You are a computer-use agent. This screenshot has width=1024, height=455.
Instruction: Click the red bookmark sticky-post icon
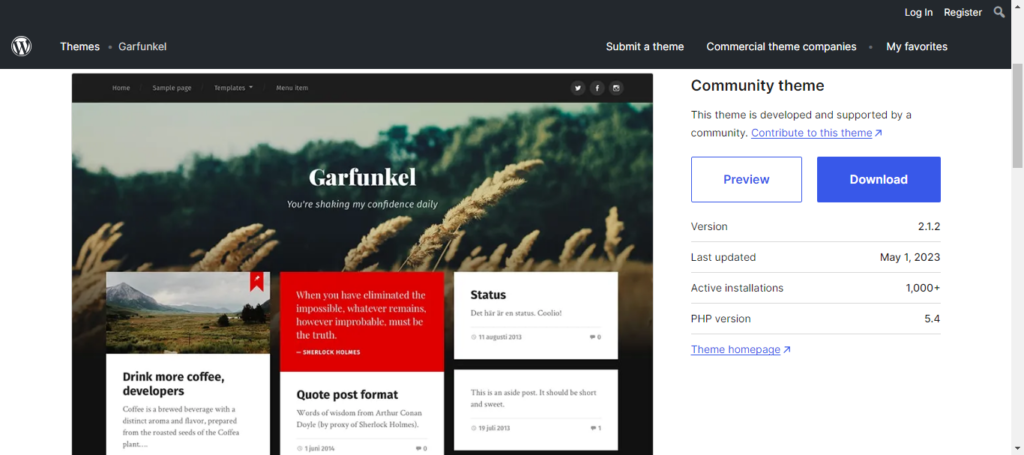click(257, 281)
